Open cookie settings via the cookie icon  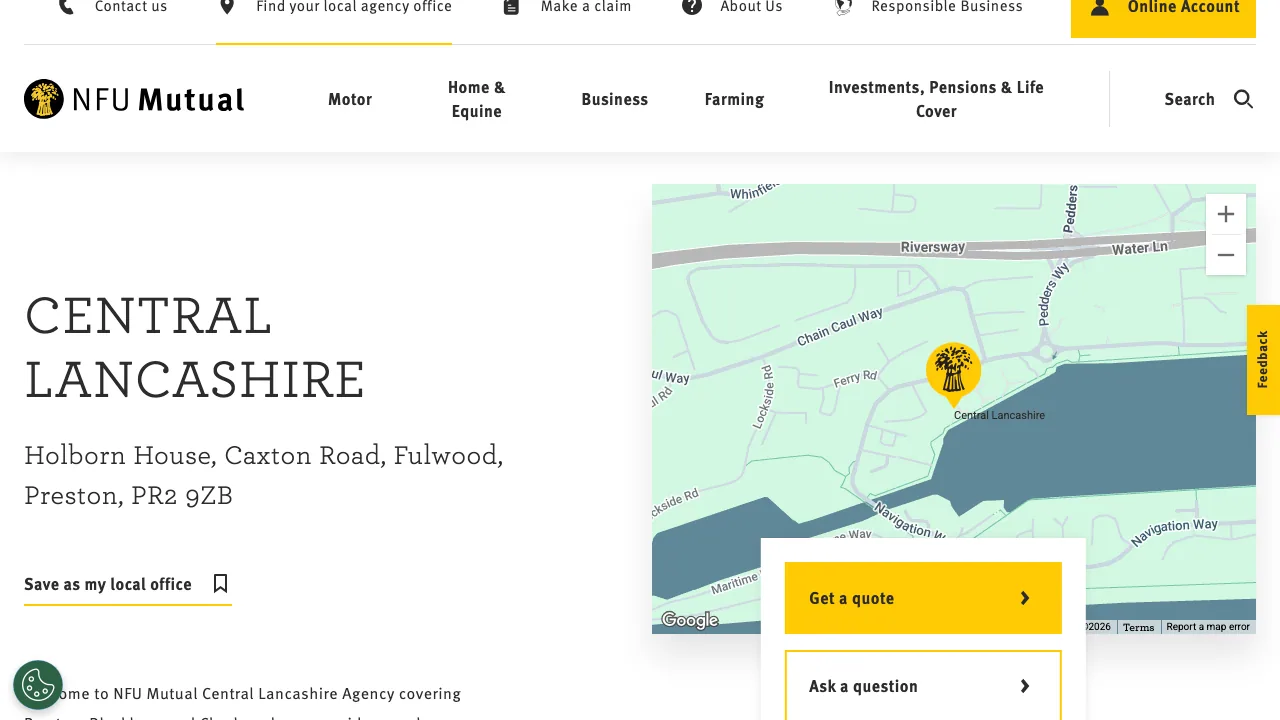pos(37,684)
